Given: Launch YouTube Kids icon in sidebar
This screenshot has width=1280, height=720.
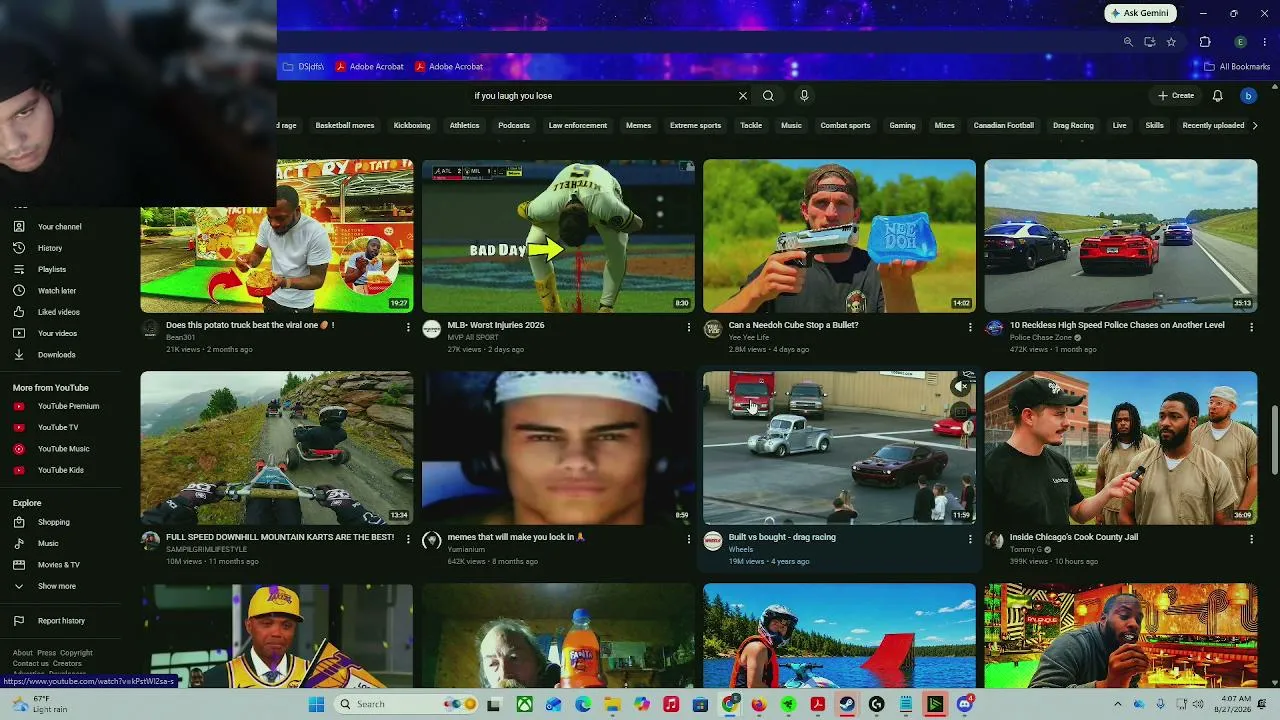Looking at the screenshot, I should tap(18, 470).
